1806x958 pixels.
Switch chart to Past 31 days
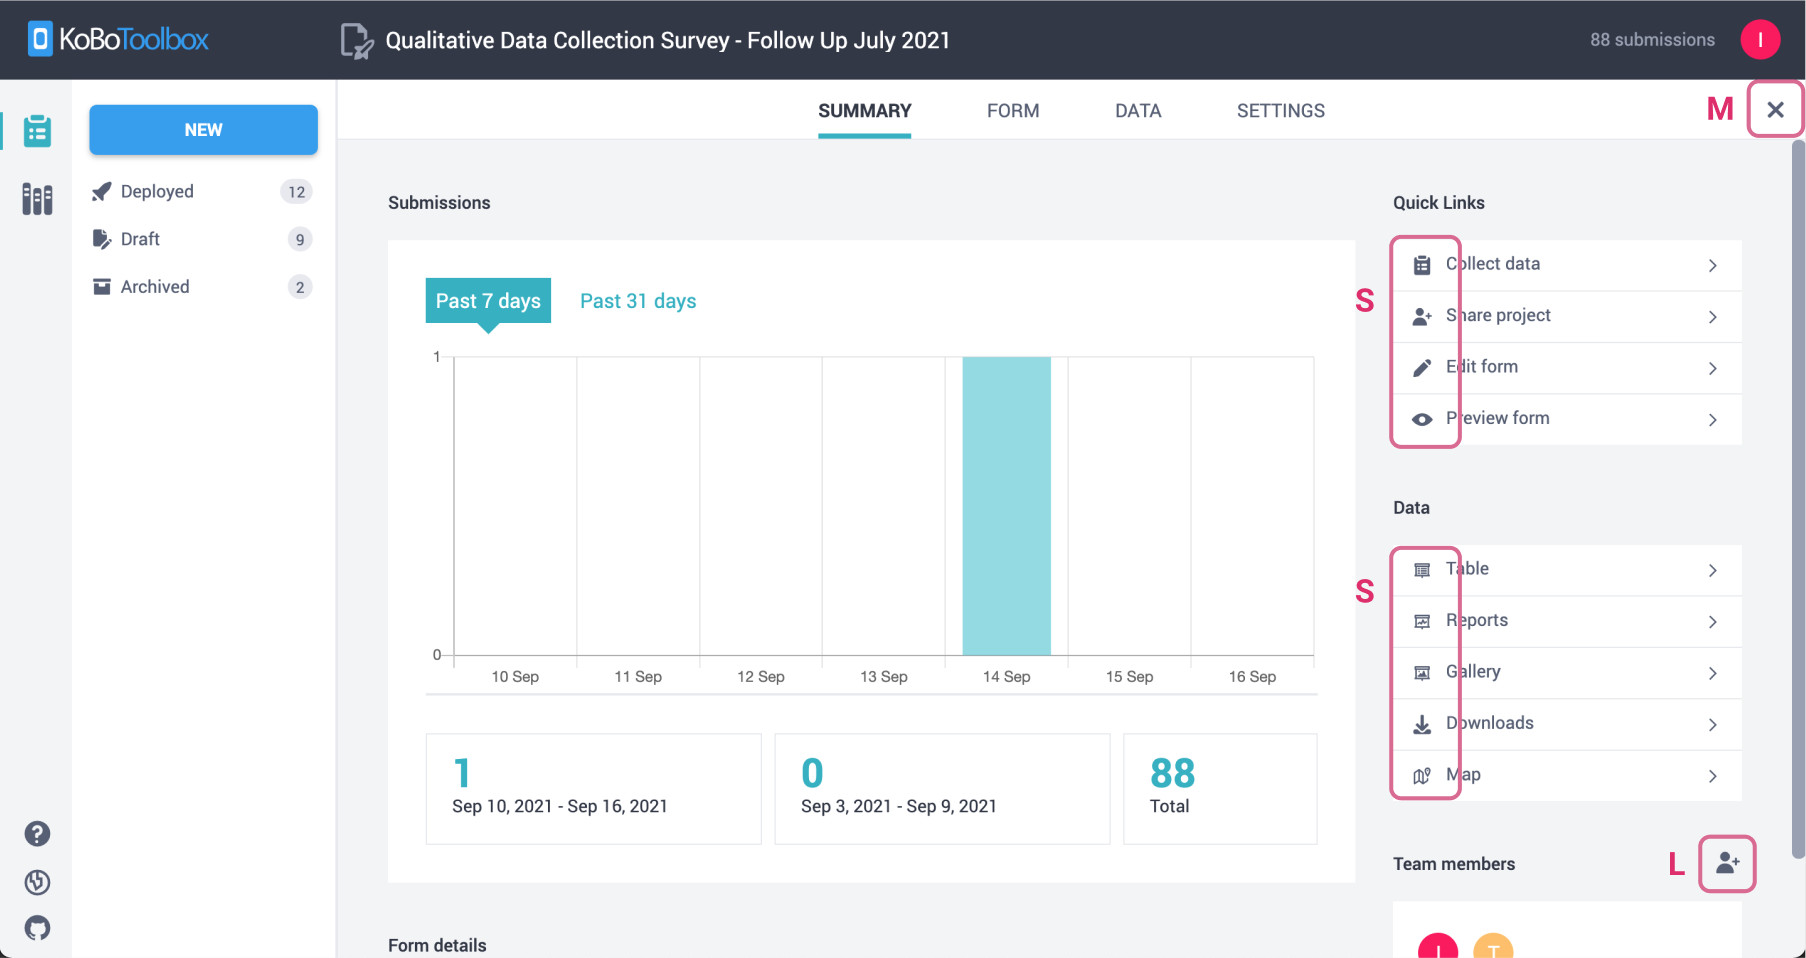pyautogui.click(x=637, y=300)
